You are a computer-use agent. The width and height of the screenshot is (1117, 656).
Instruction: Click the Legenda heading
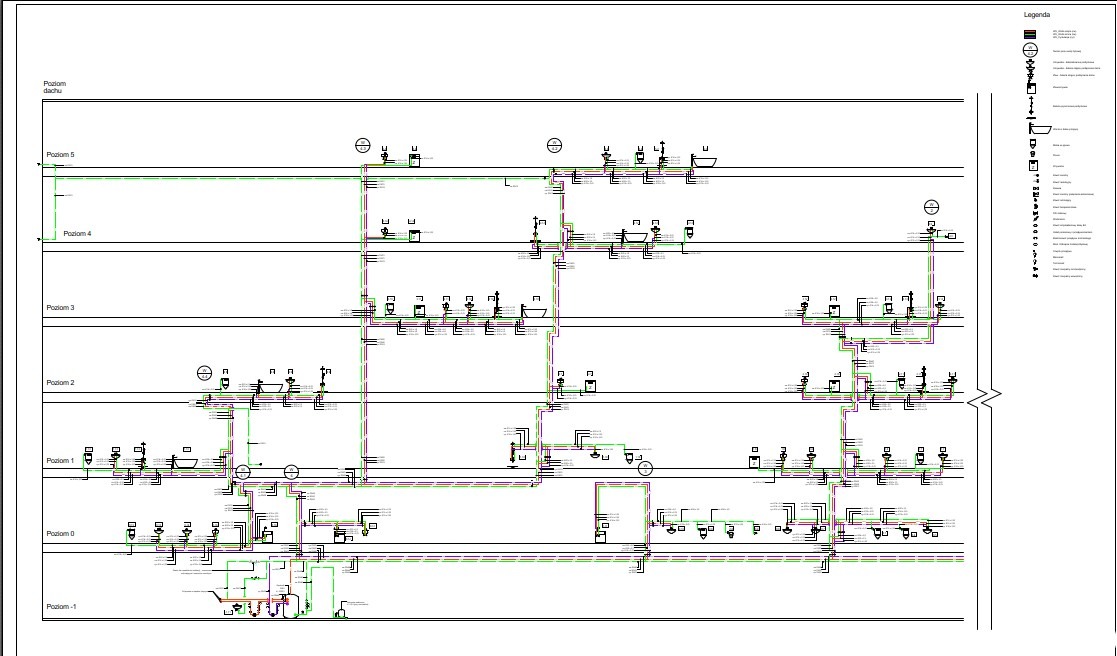tap(1037, 15)
